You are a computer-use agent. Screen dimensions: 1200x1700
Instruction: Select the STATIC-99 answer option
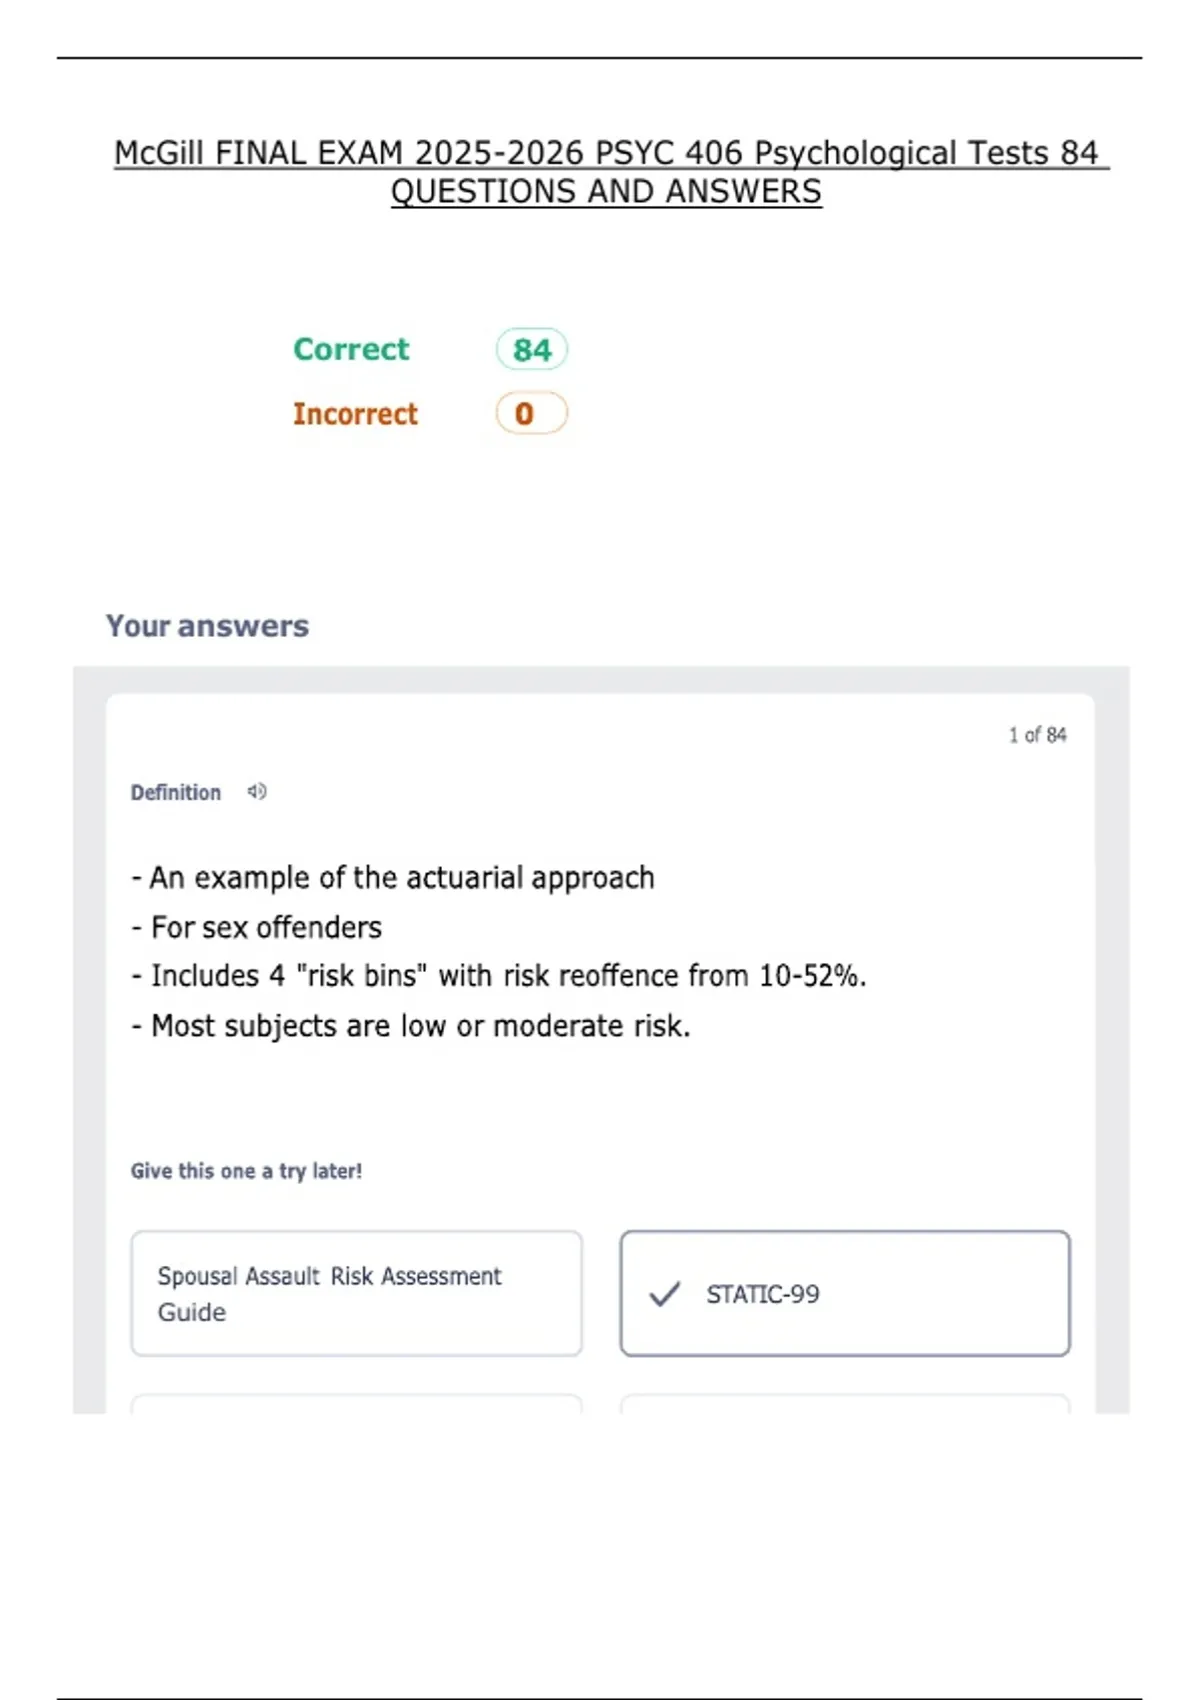click(845, 1294)
